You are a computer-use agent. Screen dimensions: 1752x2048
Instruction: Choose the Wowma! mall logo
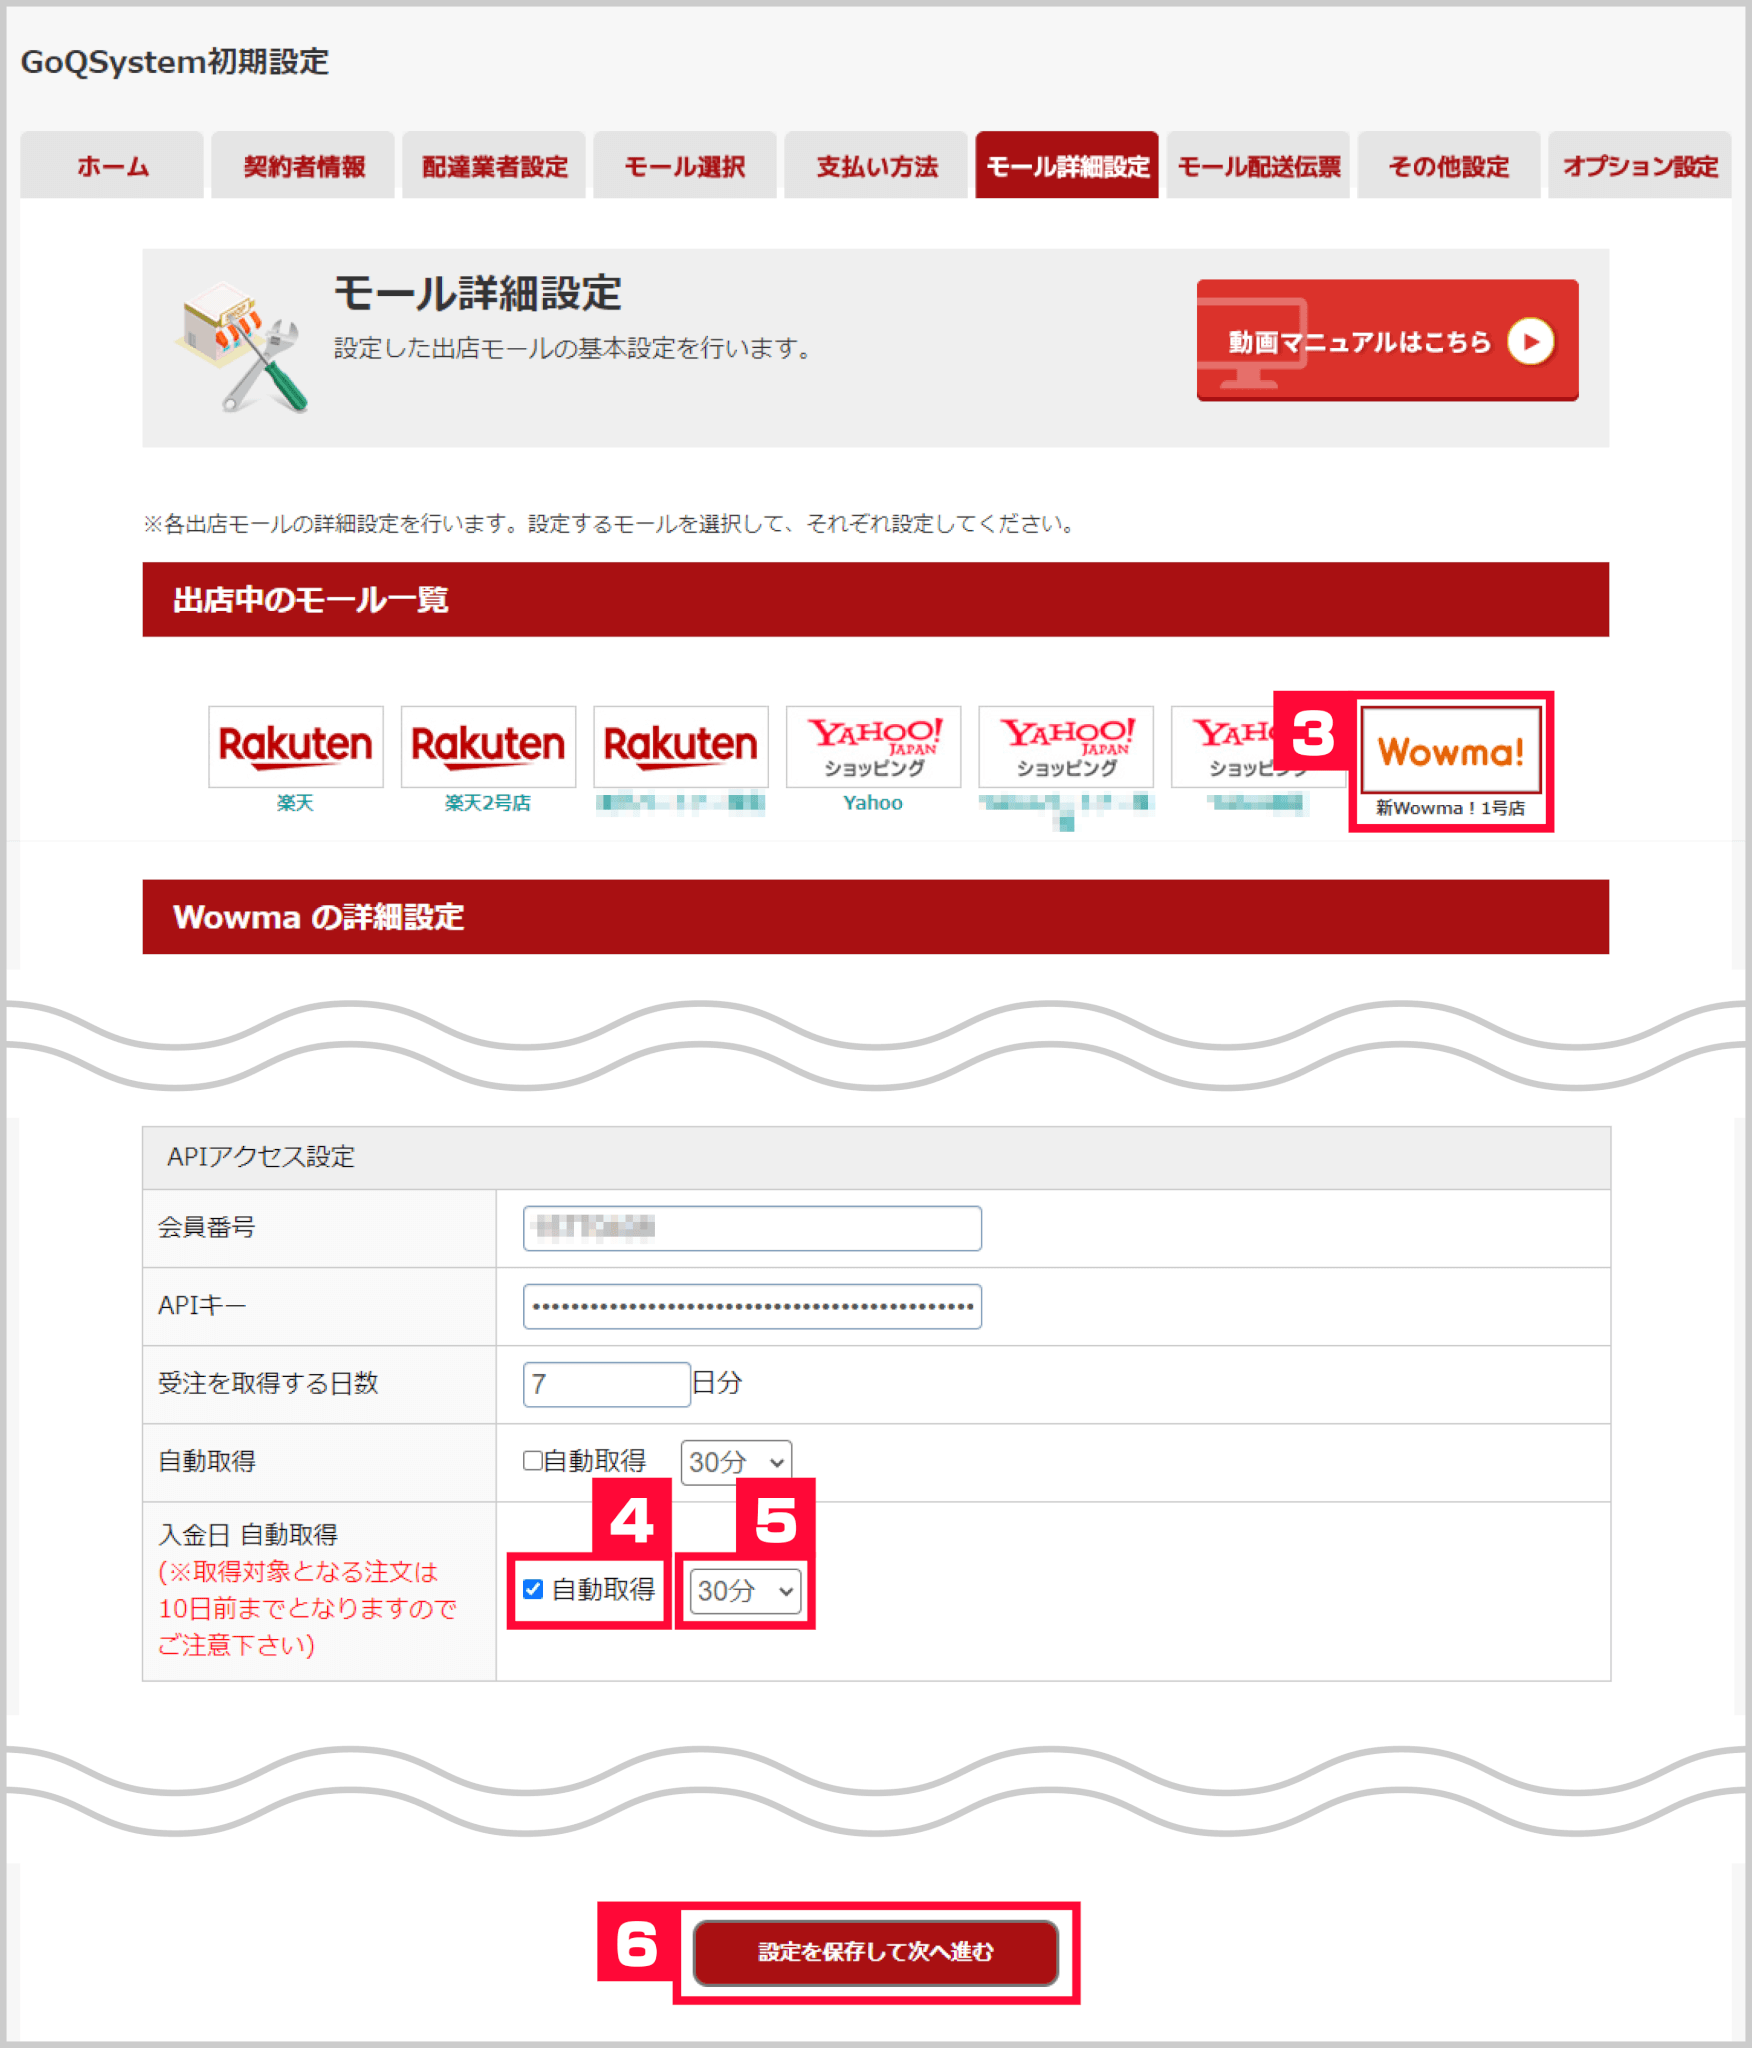(1451, 750)
